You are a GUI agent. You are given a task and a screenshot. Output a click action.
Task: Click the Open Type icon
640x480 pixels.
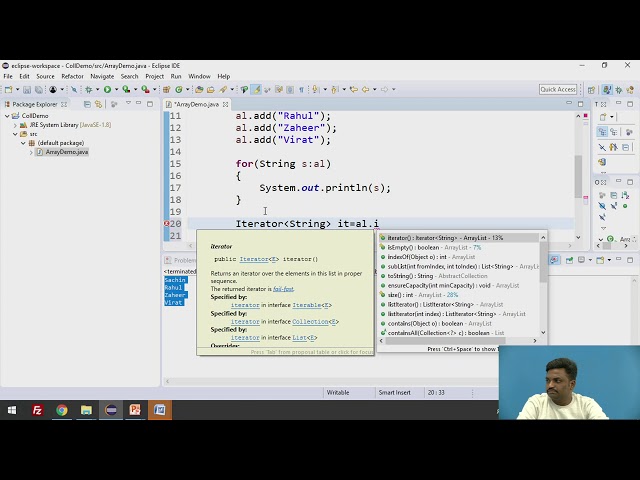coord(199,89)
